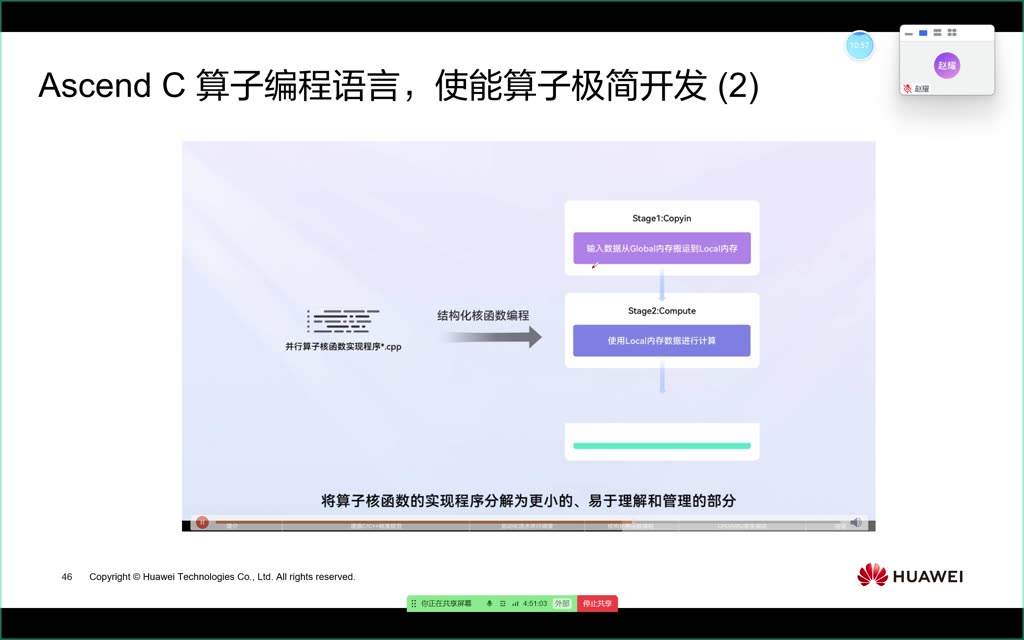Screen dimensions: 1024x640
Task: Click the code file icon above 并行算子核函数实现程序*.cpp
Action: pos(343,321)
